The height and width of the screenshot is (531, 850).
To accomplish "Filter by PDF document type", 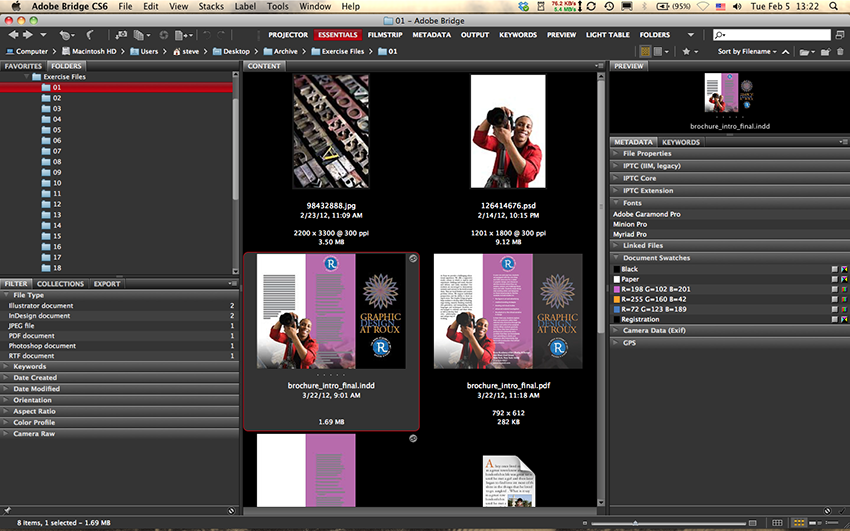I will (x=119, y=336).
